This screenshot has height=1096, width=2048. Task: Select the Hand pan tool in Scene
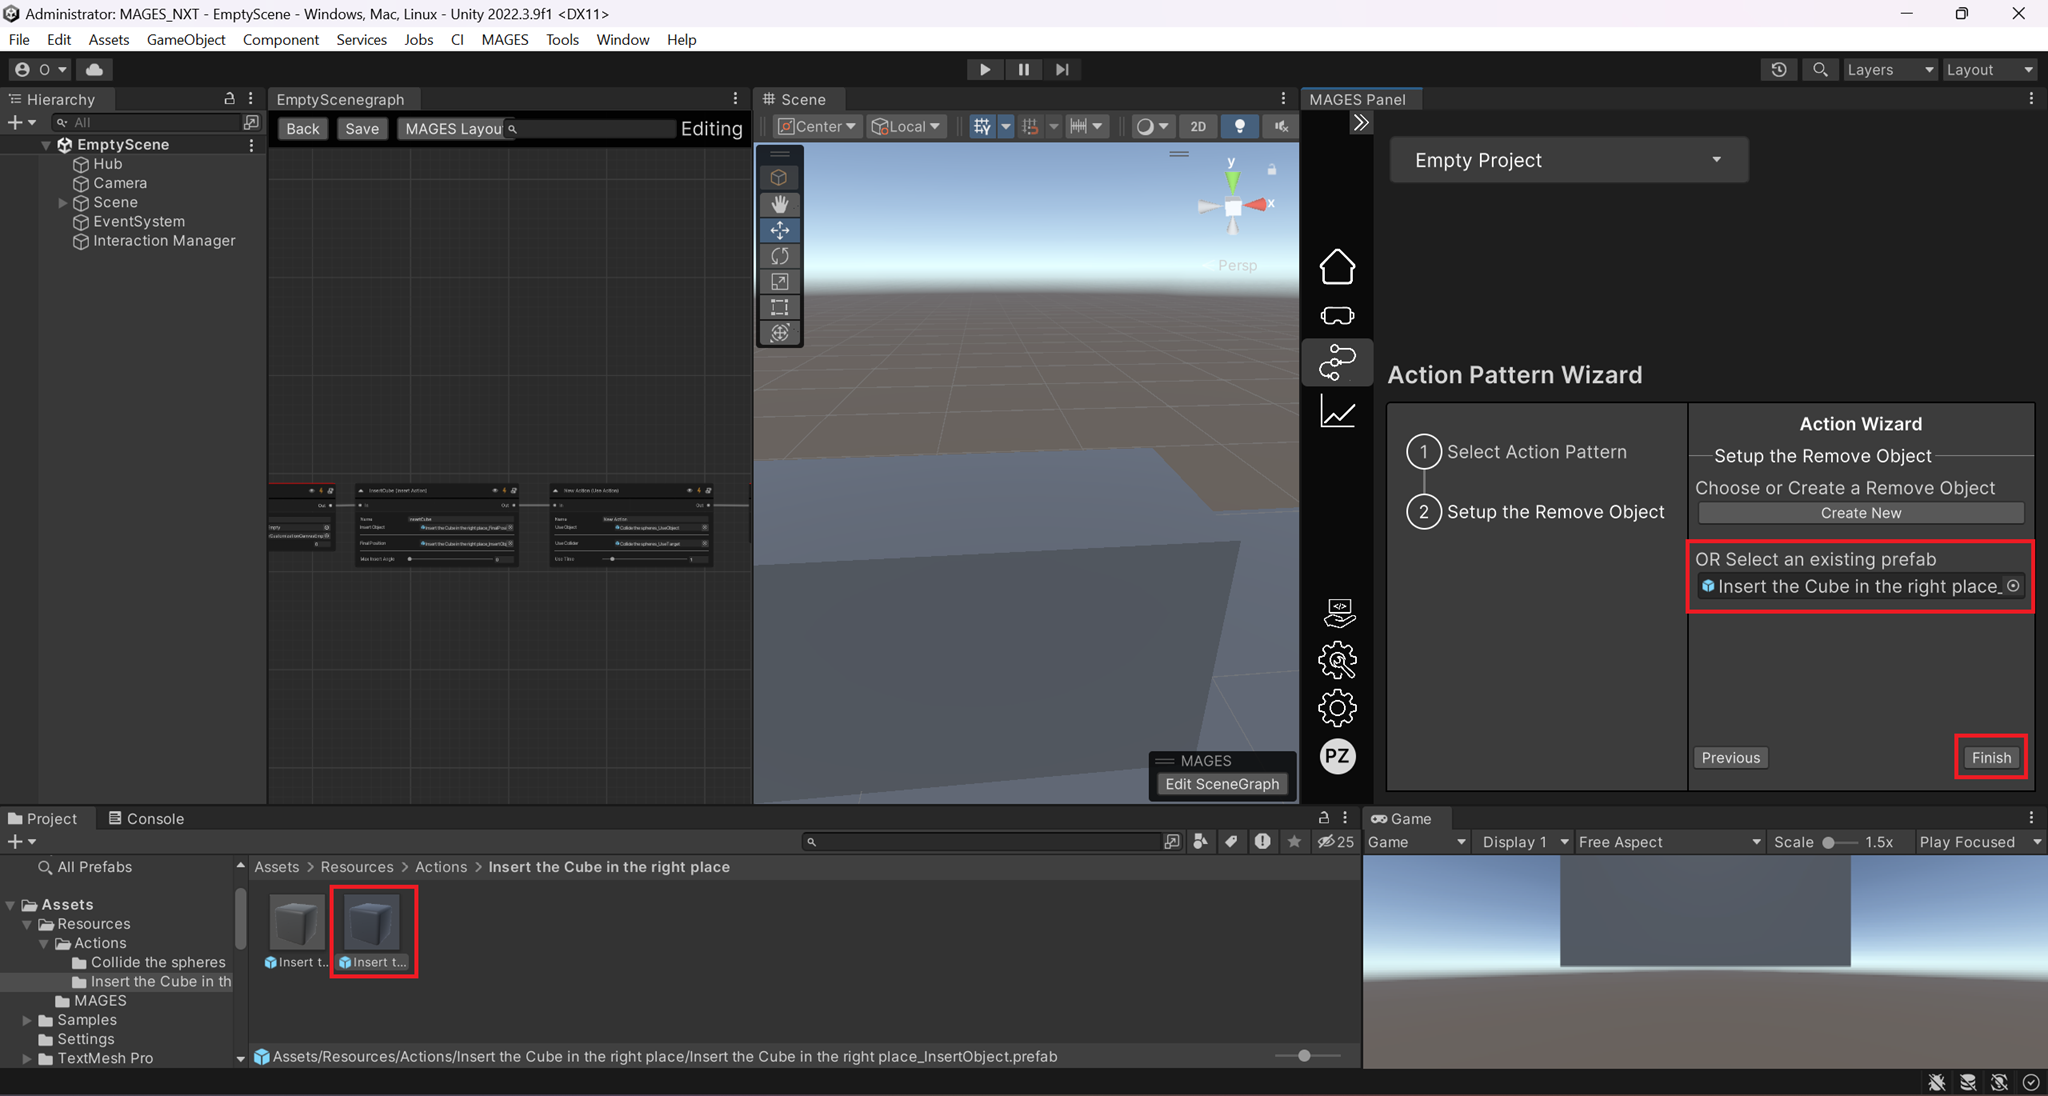[x=780, y=203]
